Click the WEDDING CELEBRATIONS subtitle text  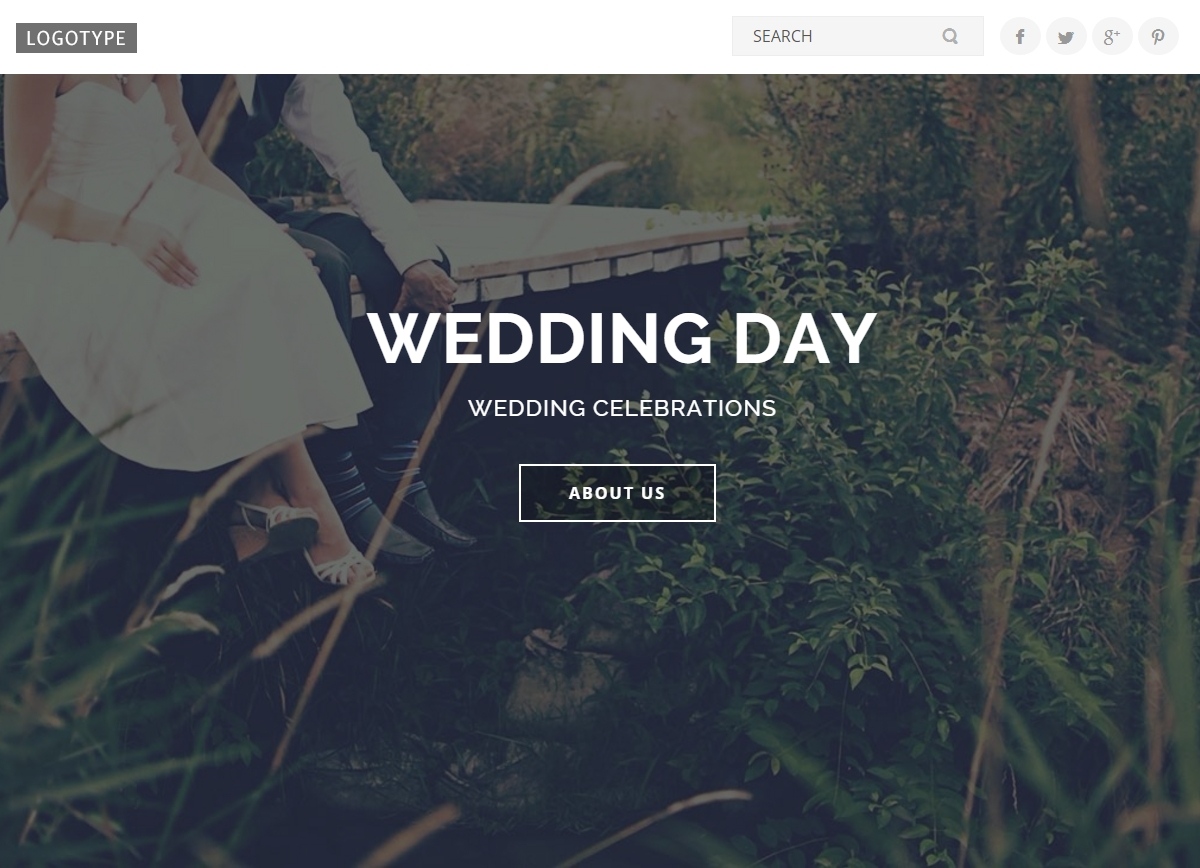point(622,408)
